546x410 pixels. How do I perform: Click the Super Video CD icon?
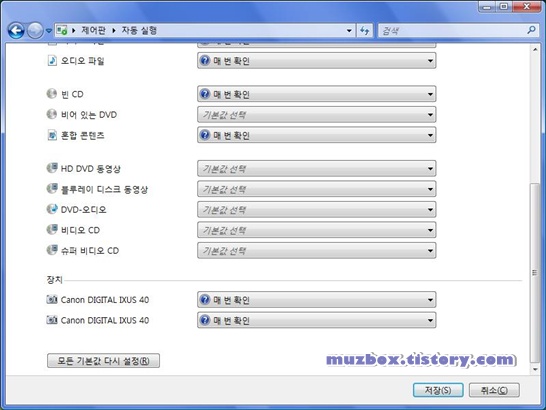click(52, 250)
